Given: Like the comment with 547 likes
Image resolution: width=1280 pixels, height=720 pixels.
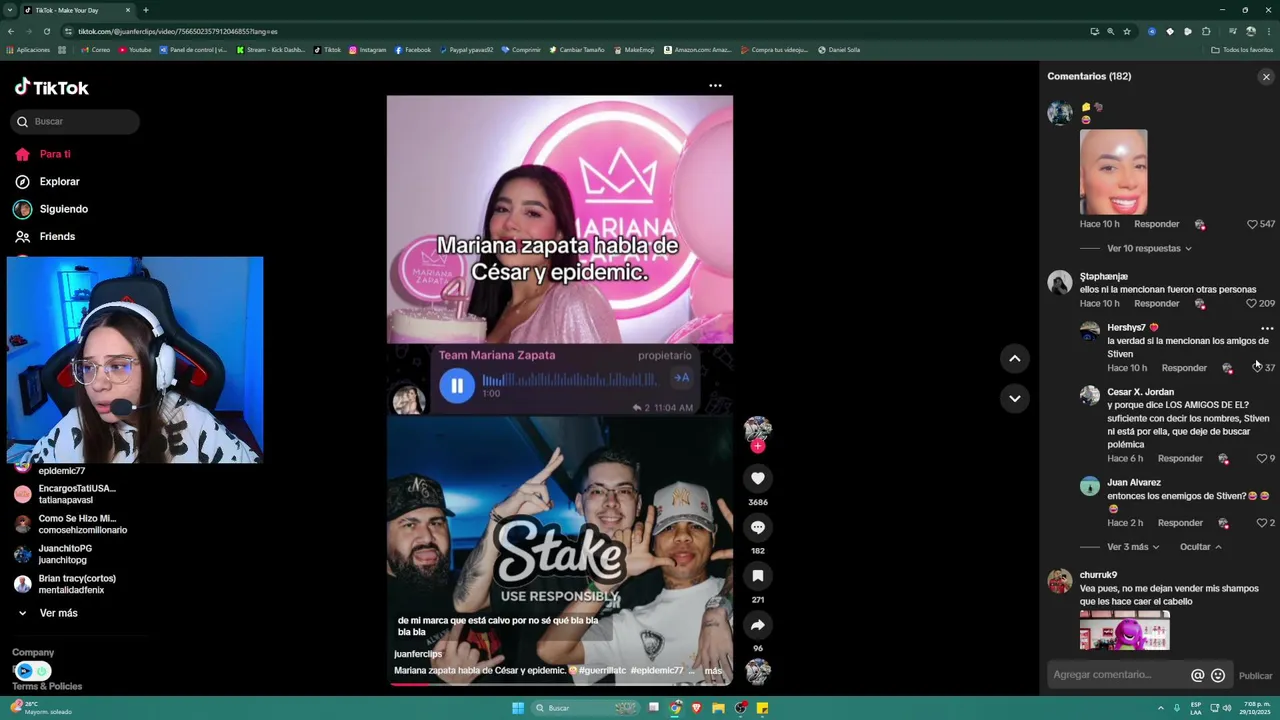Looking at the screenshot, I should coord(1252,224).
